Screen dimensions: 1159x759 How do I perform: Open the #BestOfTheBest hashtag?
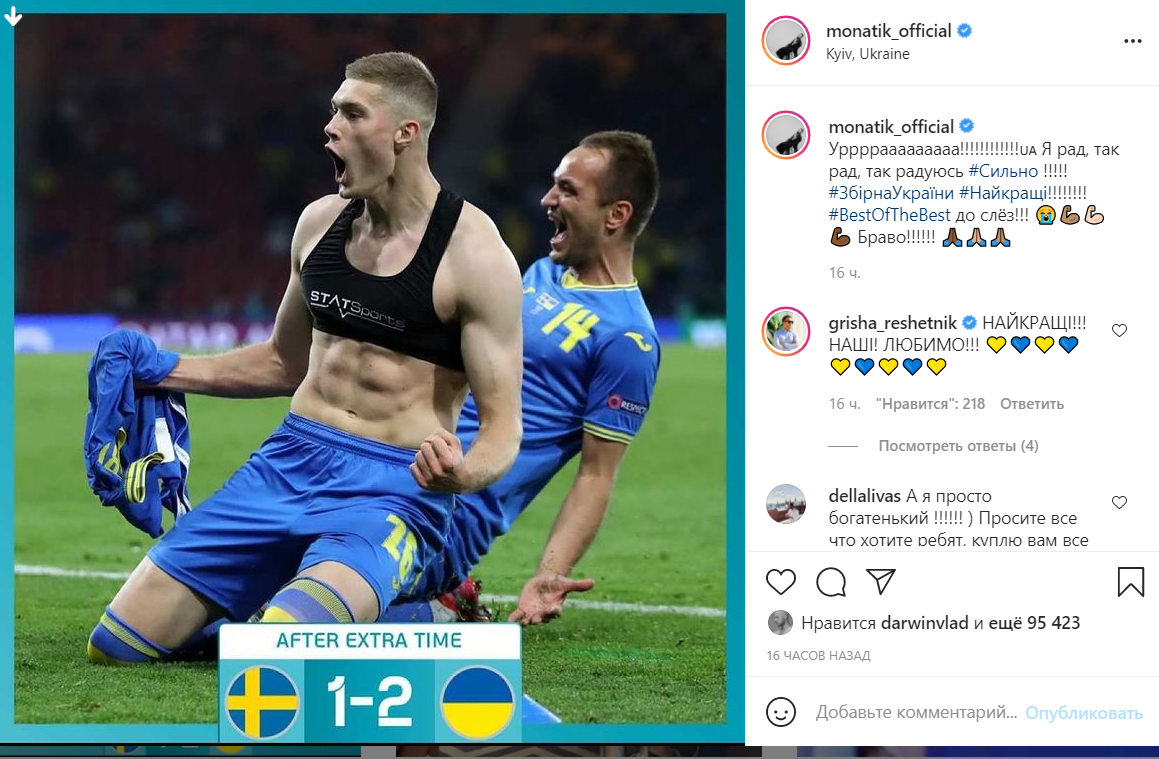(x=889, y=215)
